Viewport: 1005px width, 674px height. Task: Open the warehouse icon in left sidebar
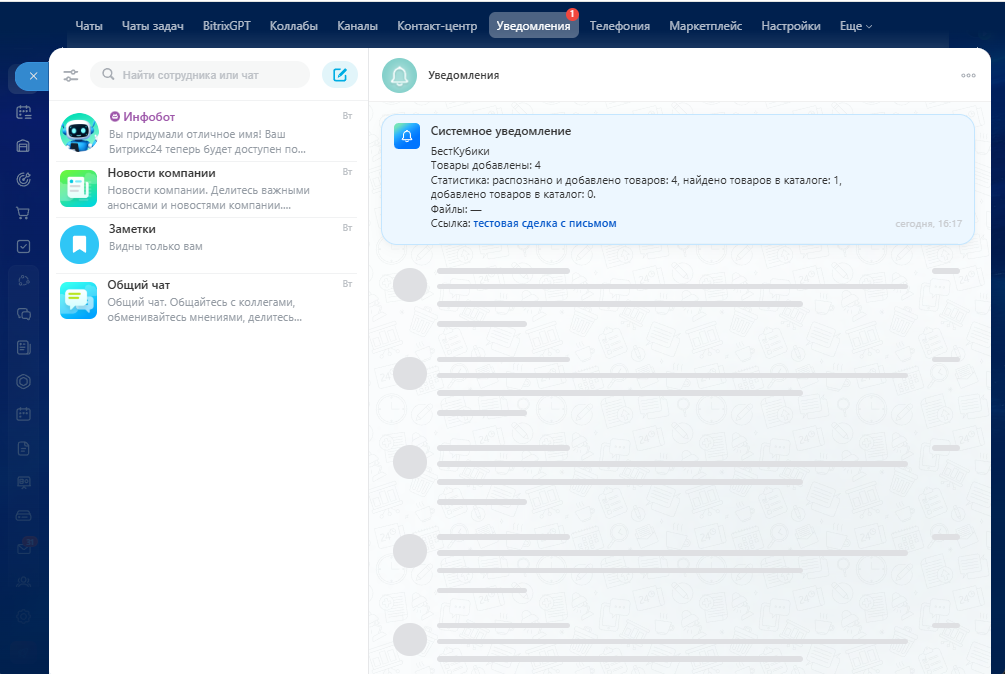[23, 146]
